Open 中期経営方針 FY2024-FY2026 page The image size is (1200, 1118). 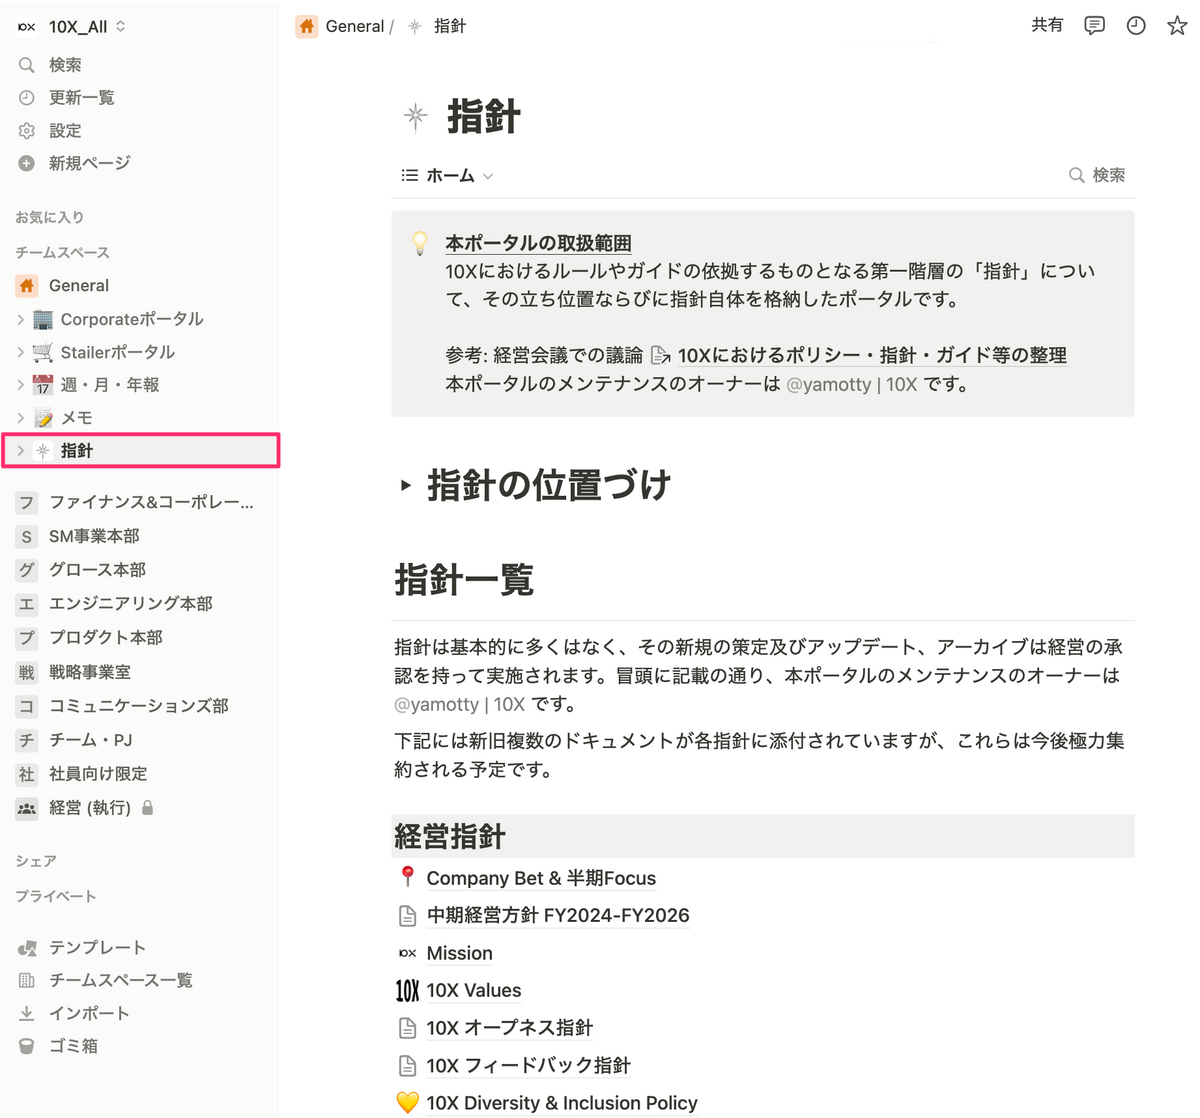(558, 915)
